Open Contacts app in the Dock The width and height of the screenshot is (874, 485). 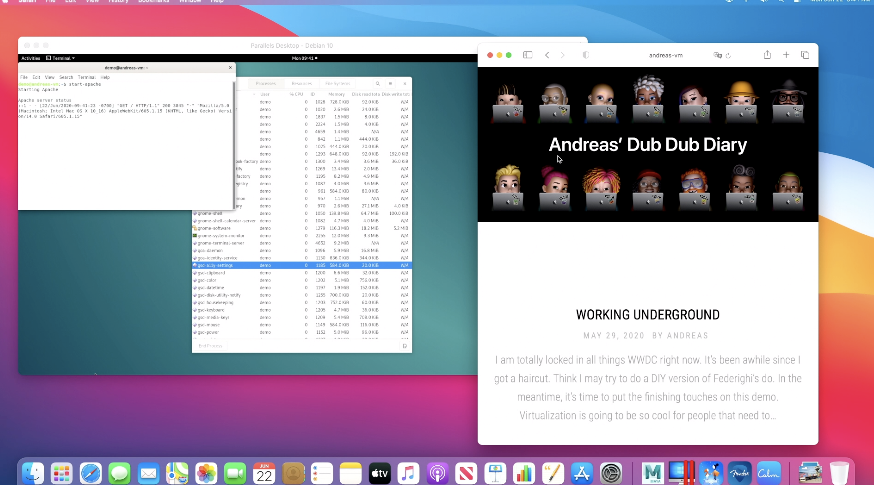point(293,473)
